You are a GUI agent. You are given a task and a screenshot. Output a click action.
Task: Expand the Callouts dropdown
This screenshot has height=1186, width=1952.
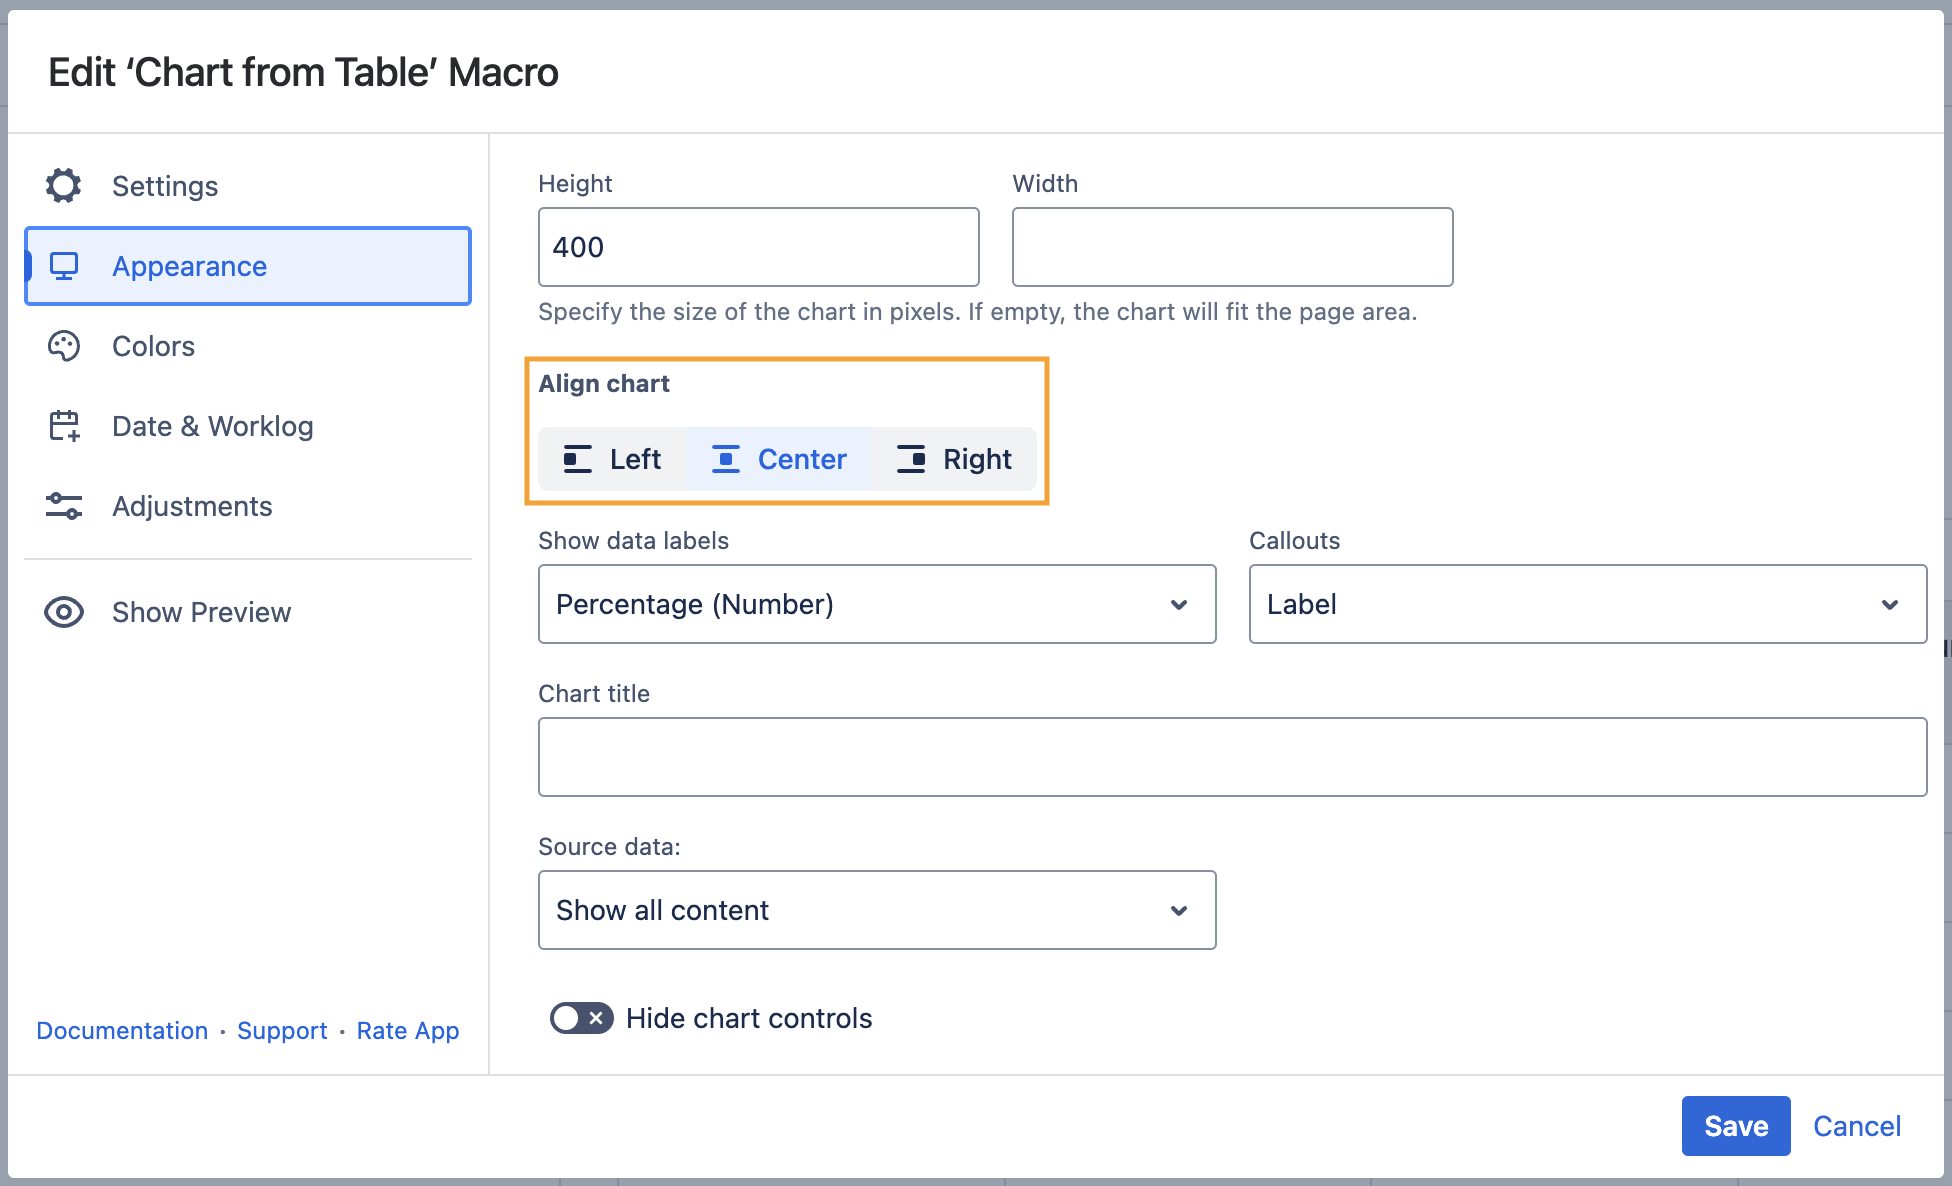[x=1586, y=604]
